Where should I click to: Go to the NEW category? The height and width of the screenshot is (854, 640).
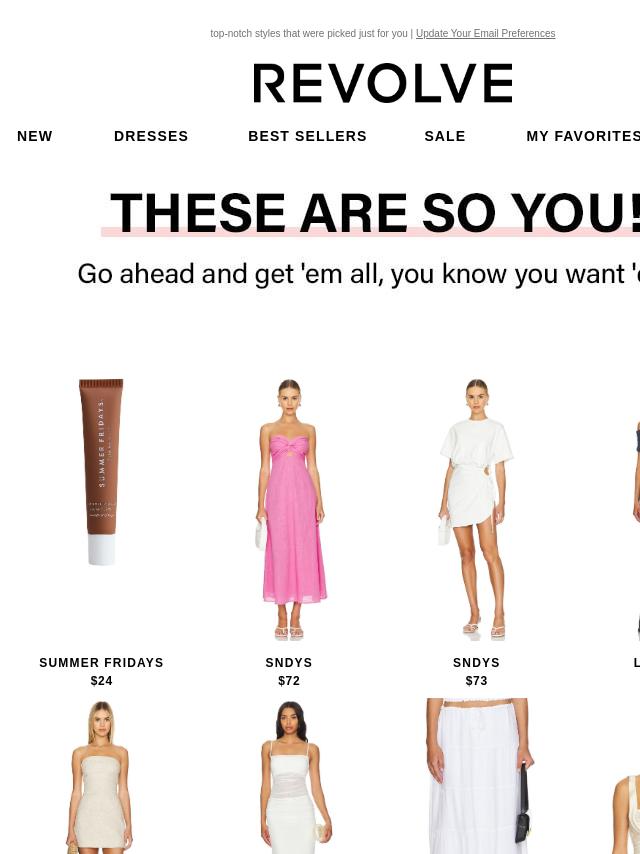(35, 136)
